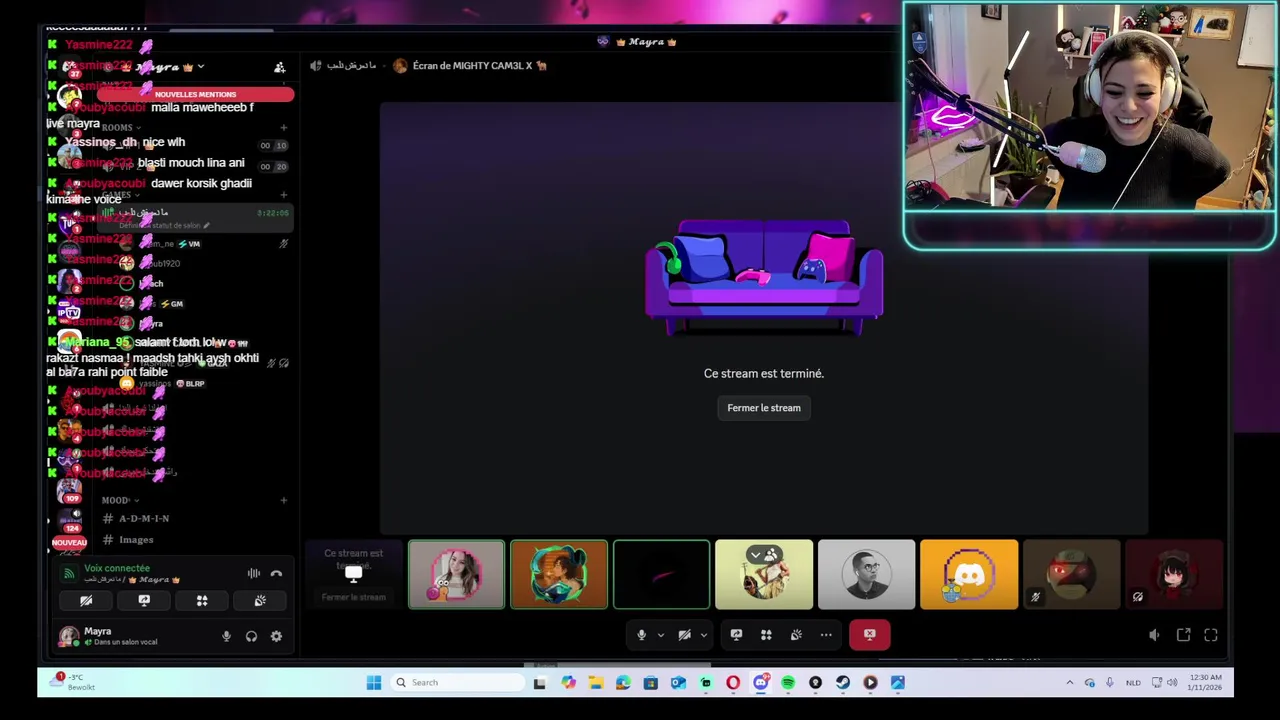The height and width of the screenshot is (720, 1280).
Task: Open the weather widget showing -3°C
Action: coord(73,682)
